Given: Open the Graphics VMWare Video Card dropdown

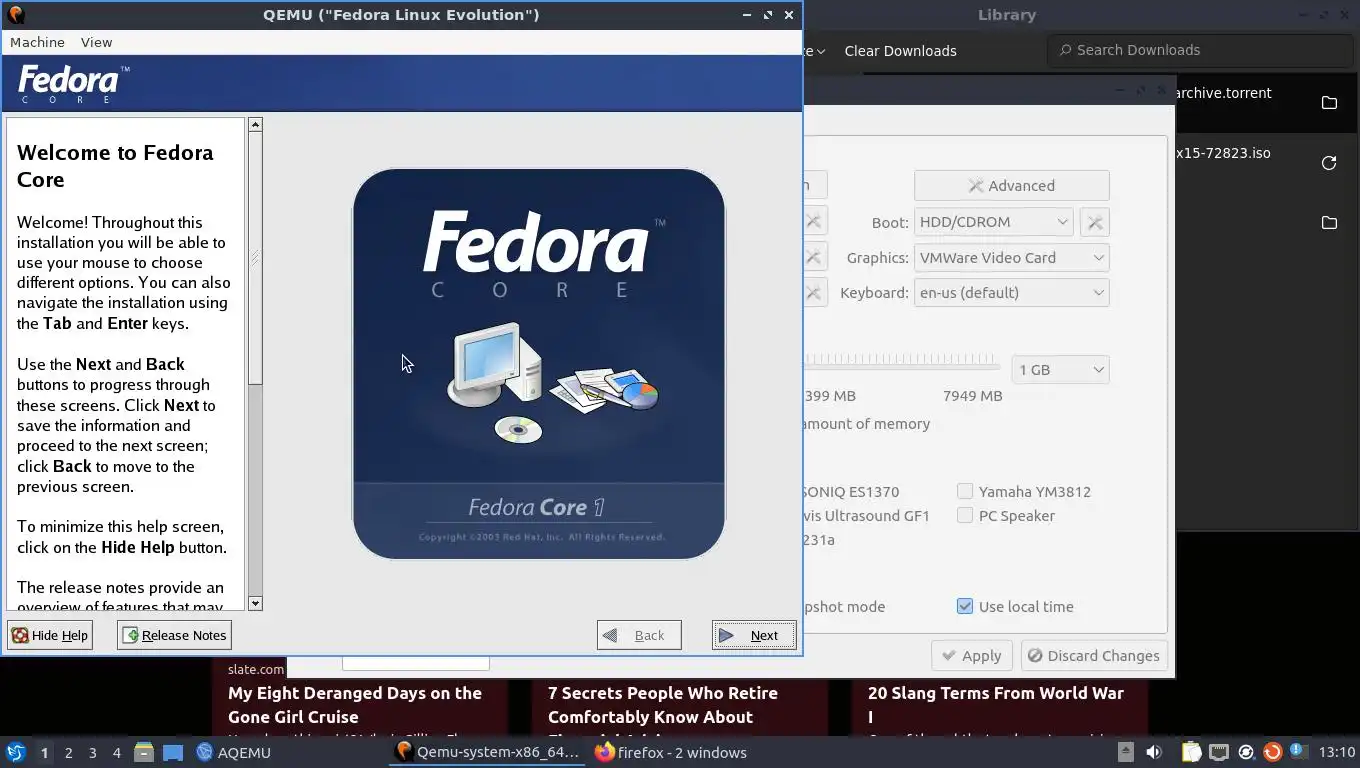Looking at the screenshot, I should (1011, 257).
